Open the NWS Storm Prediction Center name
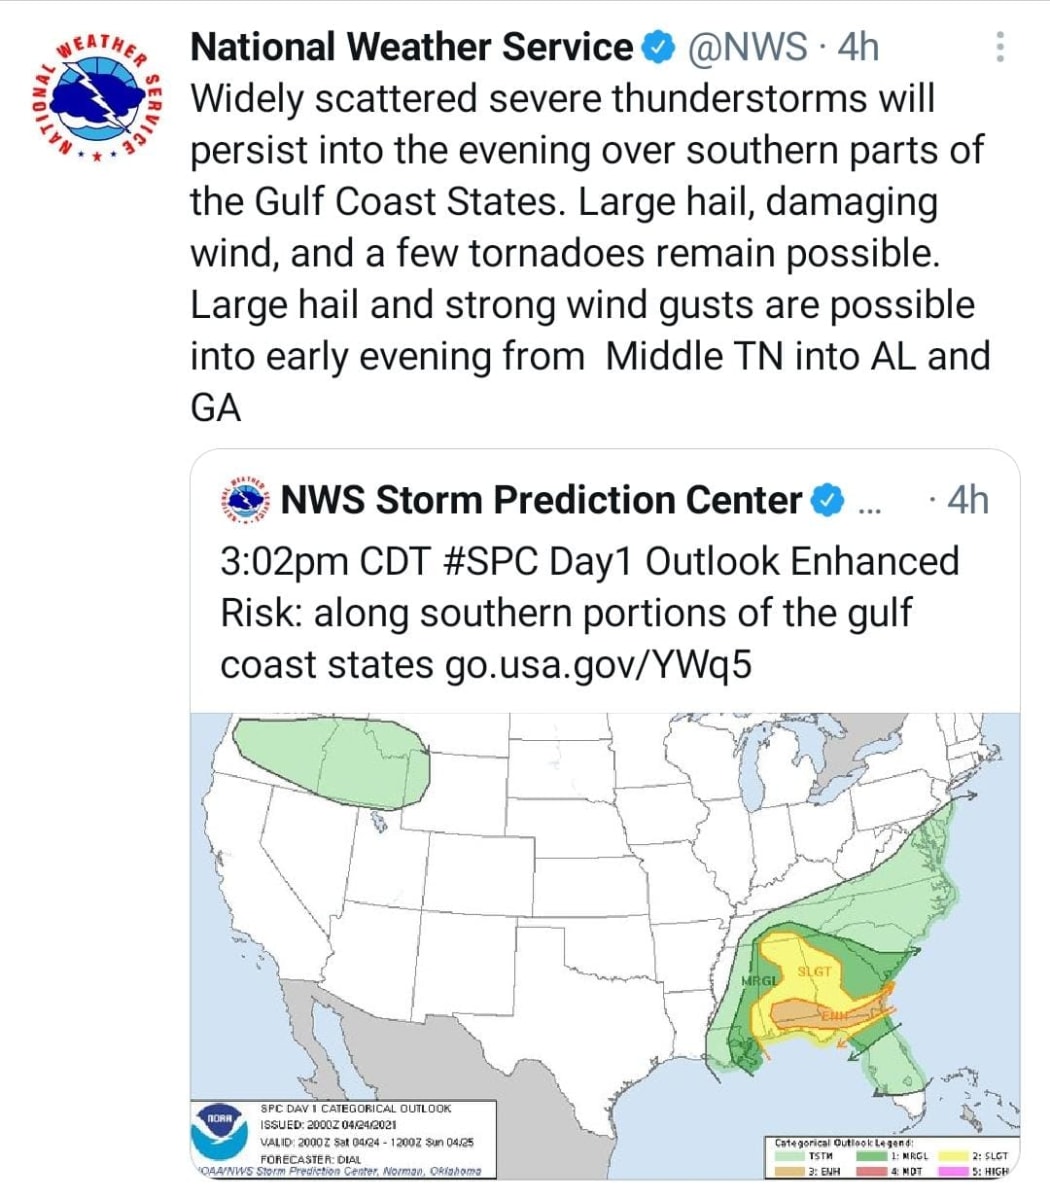Image resolution: width=1050 pixels, height=1200 pixels. tap(542, 500)
